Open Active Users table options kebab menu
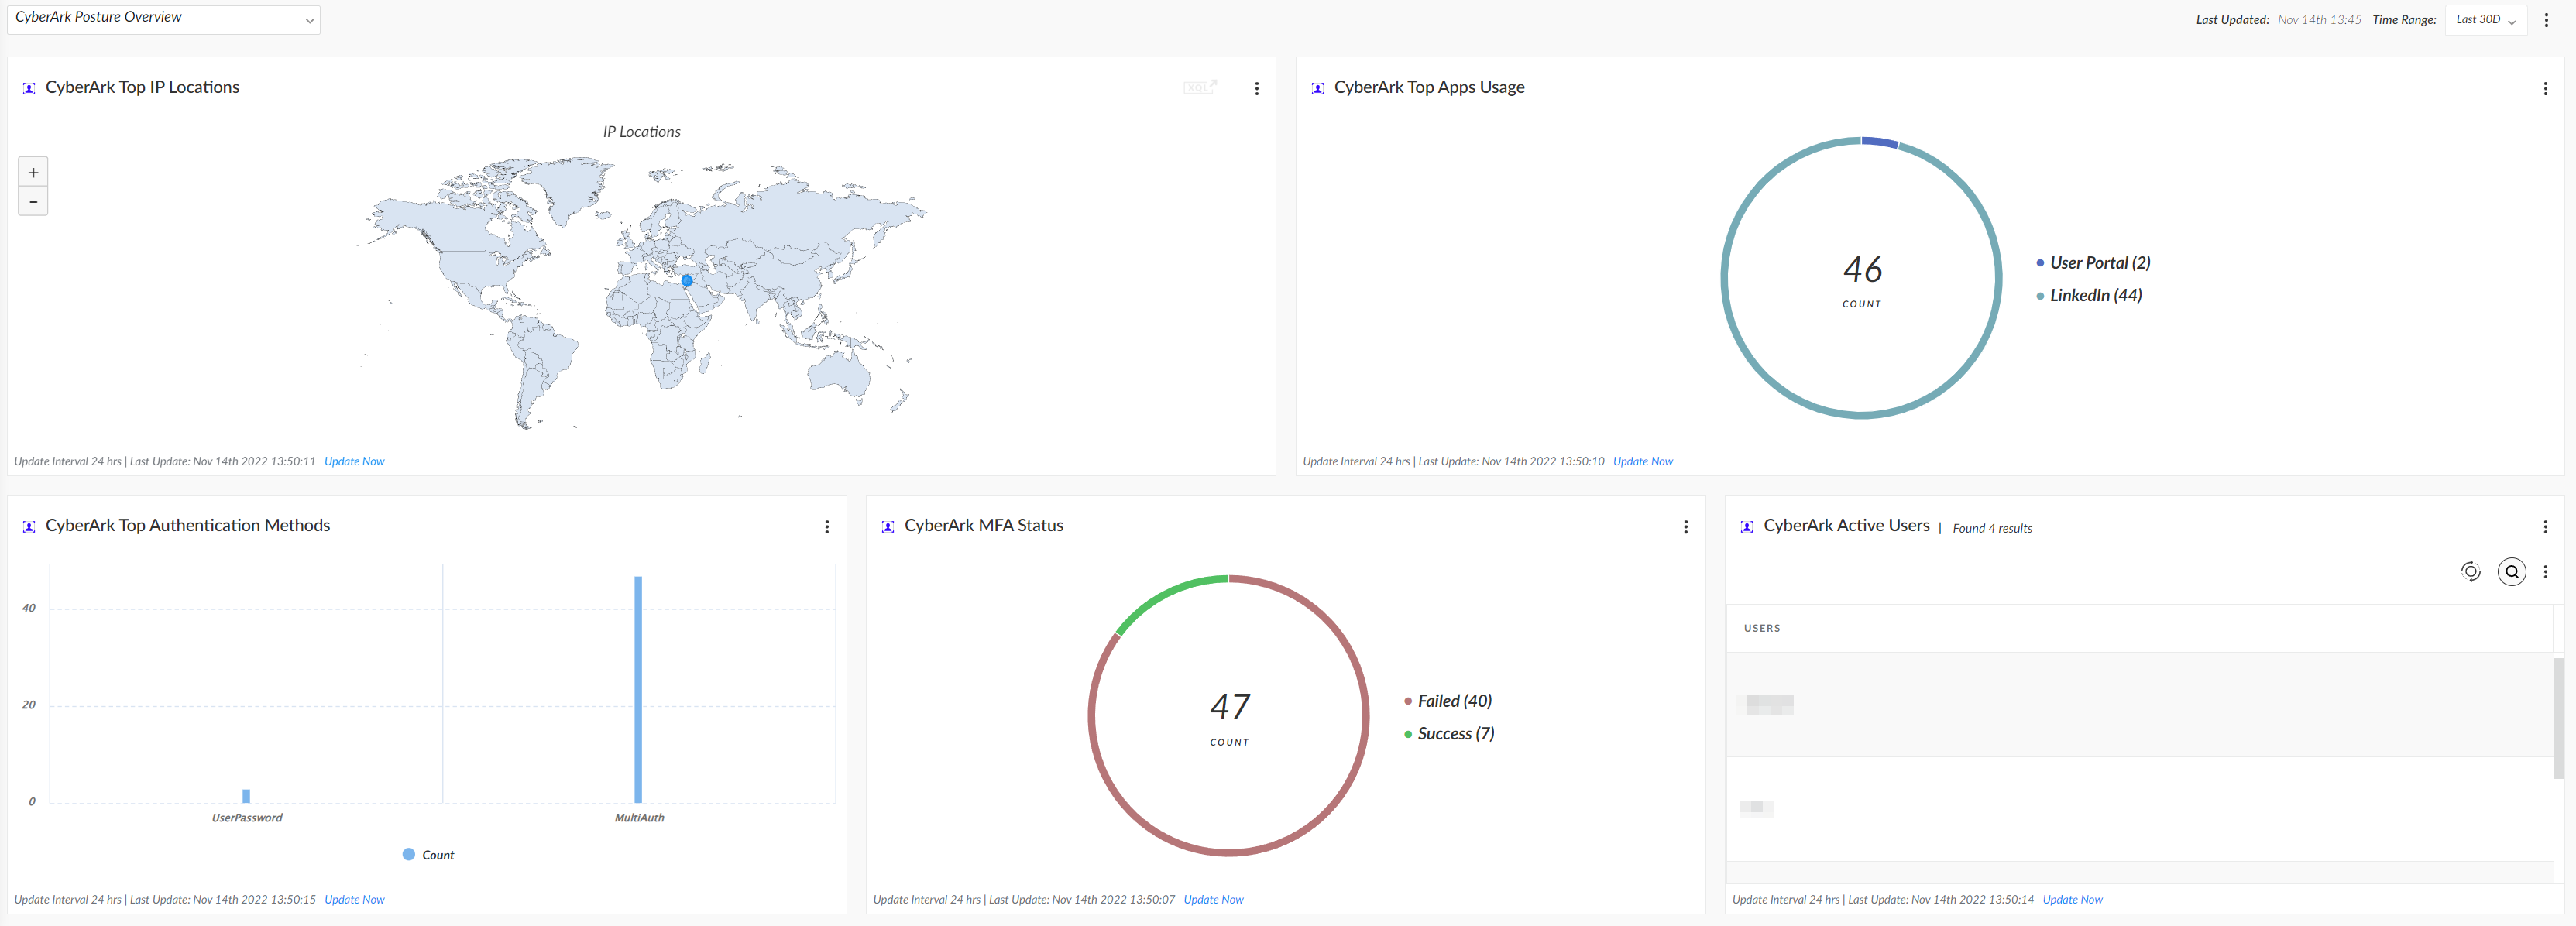 pos(2546,571)
